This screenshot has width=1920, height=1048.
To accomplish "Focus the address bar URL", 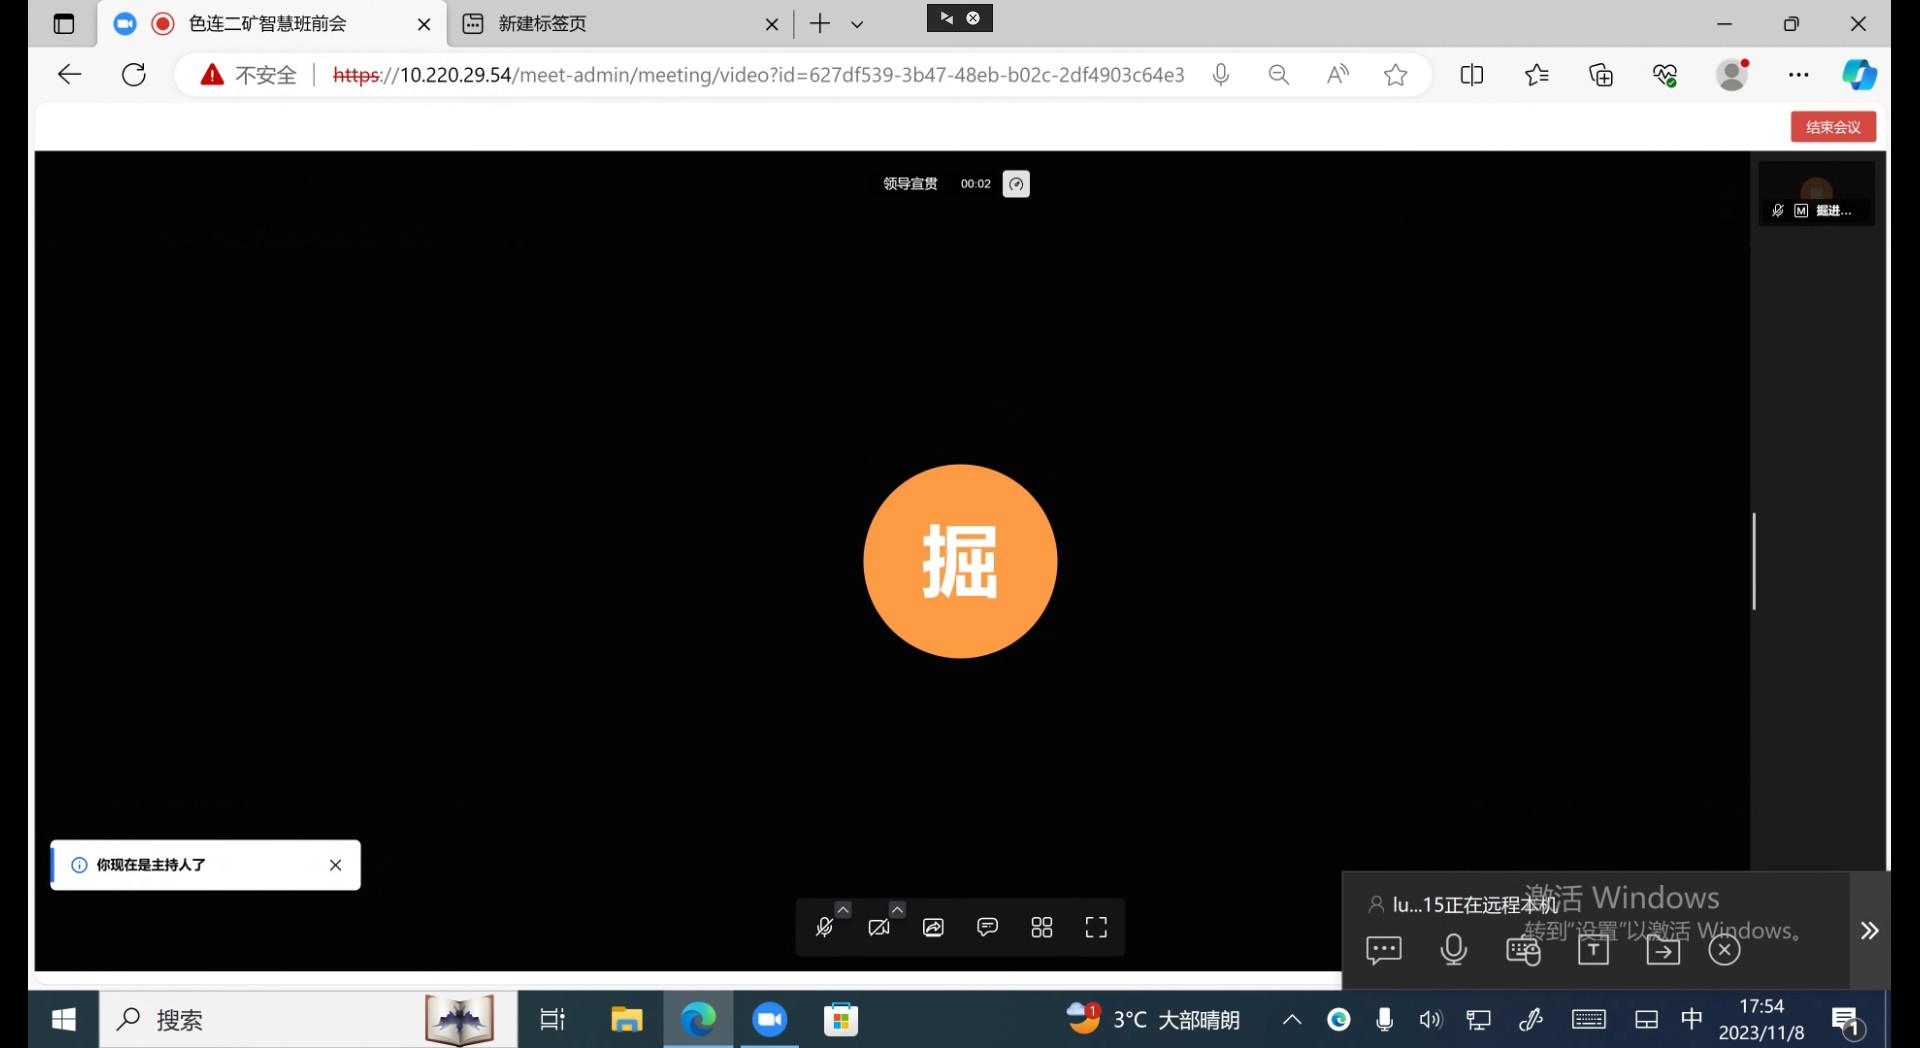I will pos(758,75).
